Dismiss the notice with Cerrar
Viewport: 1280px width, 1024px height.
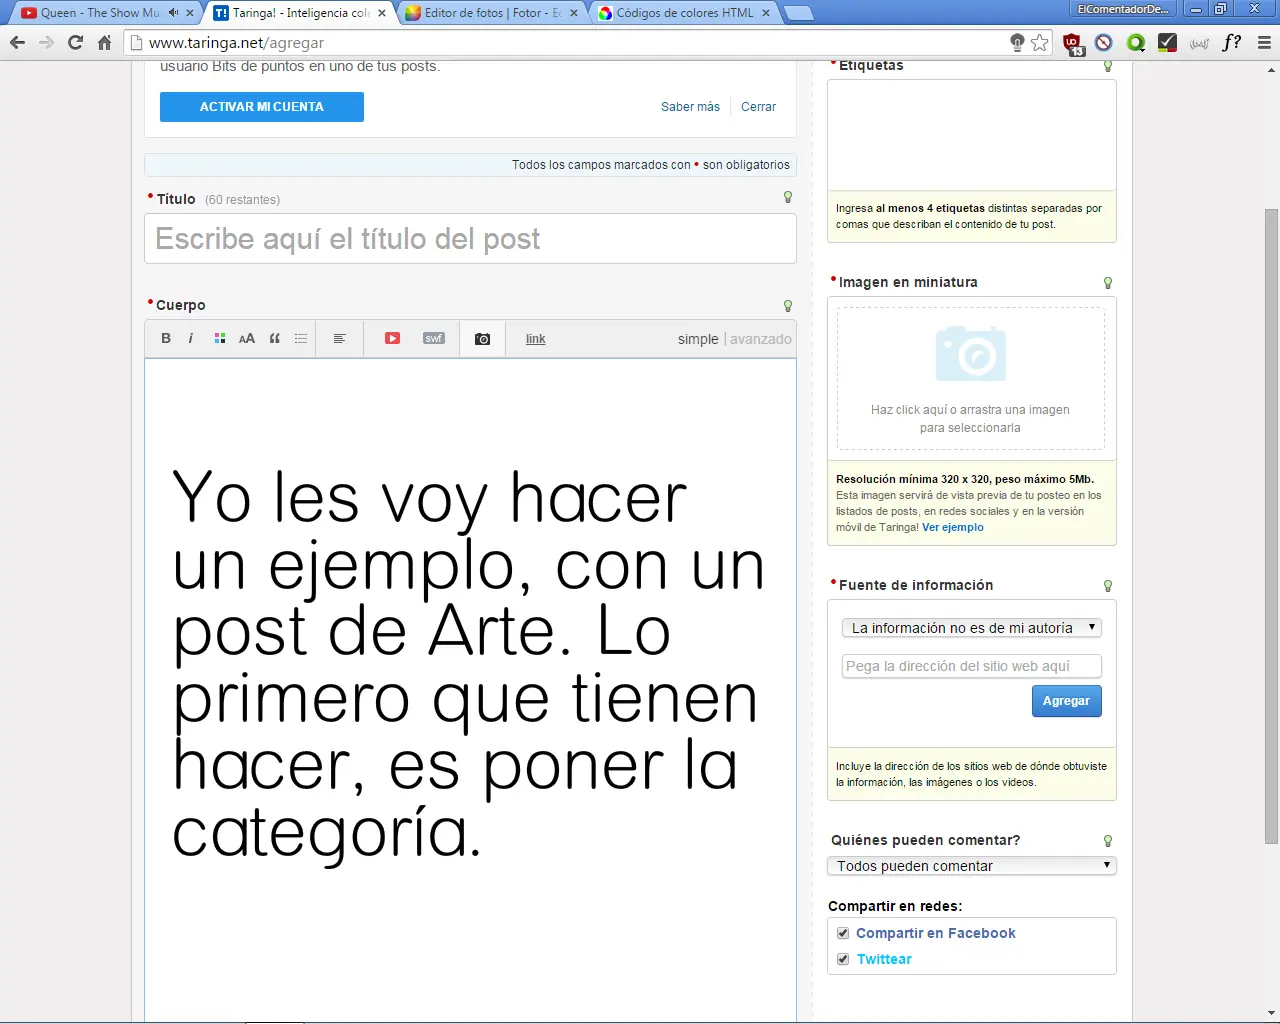click(758, 107)
